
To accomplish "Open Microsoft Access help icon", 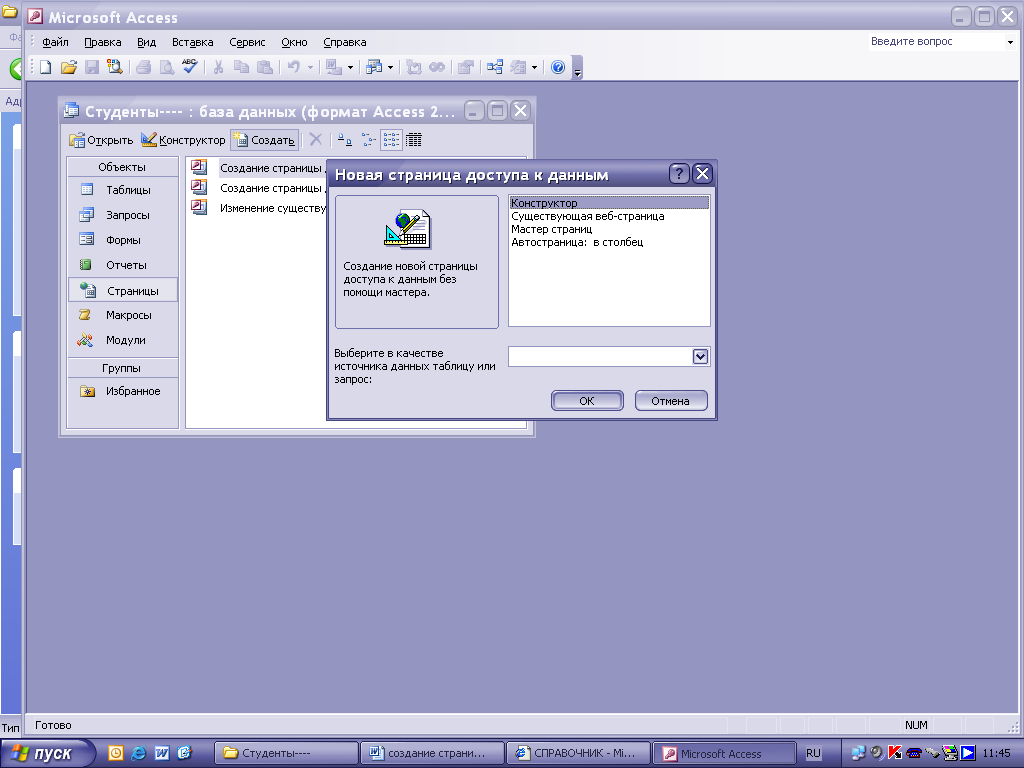I will tap(558, 67).
